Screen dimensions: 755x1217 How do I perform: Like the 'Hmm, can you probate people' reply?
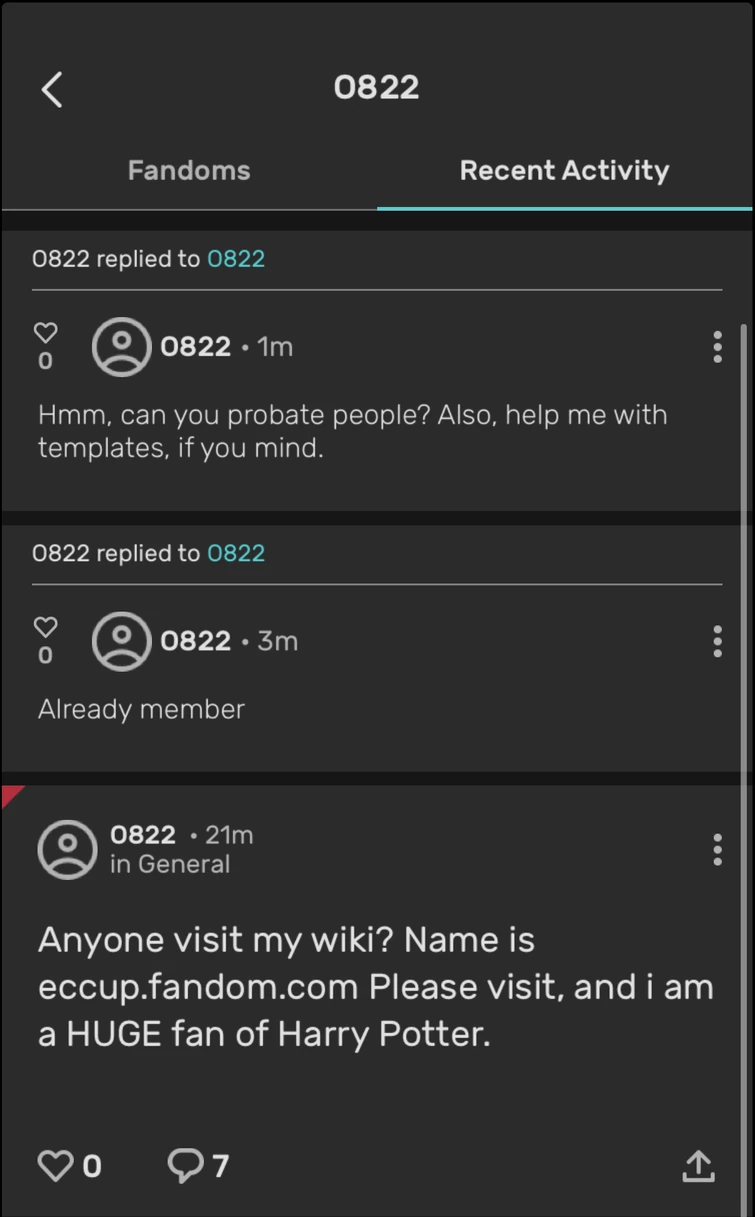pos(46,332)
